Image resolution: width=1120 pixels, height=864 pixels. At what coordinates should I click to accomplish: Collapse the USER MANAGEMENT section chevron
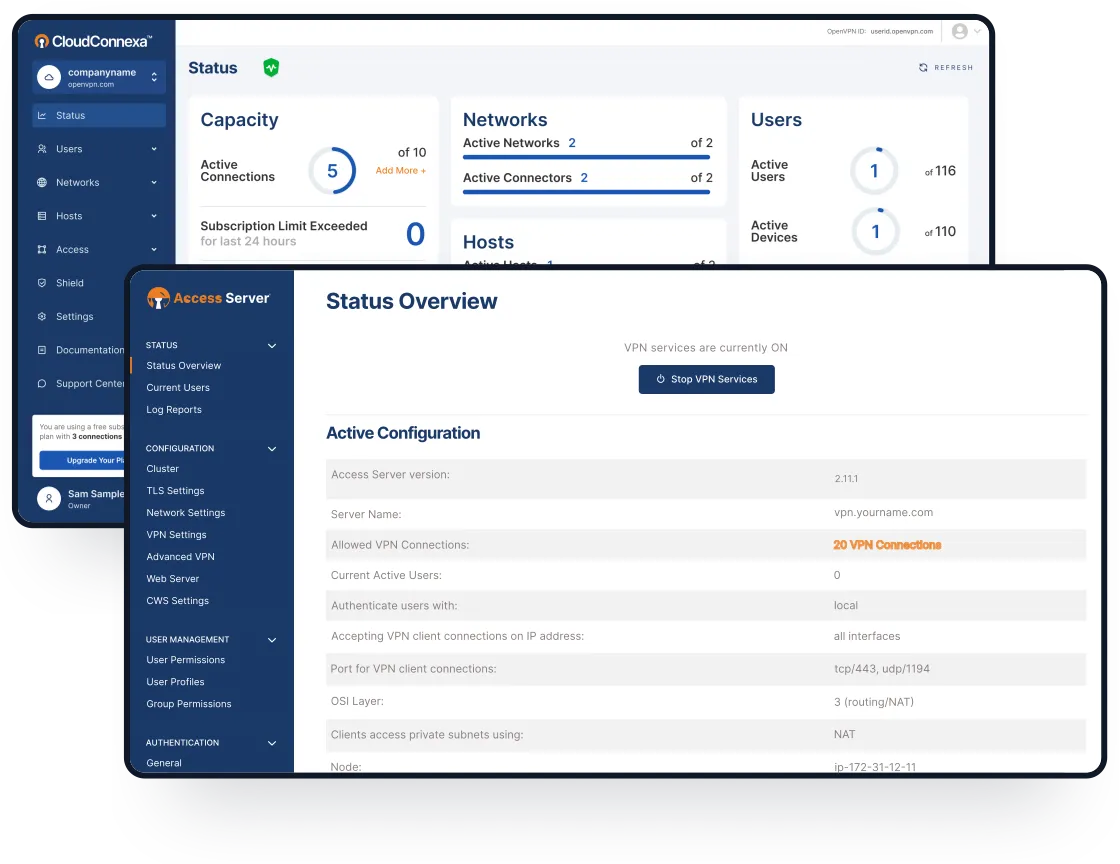click(272, 640)
